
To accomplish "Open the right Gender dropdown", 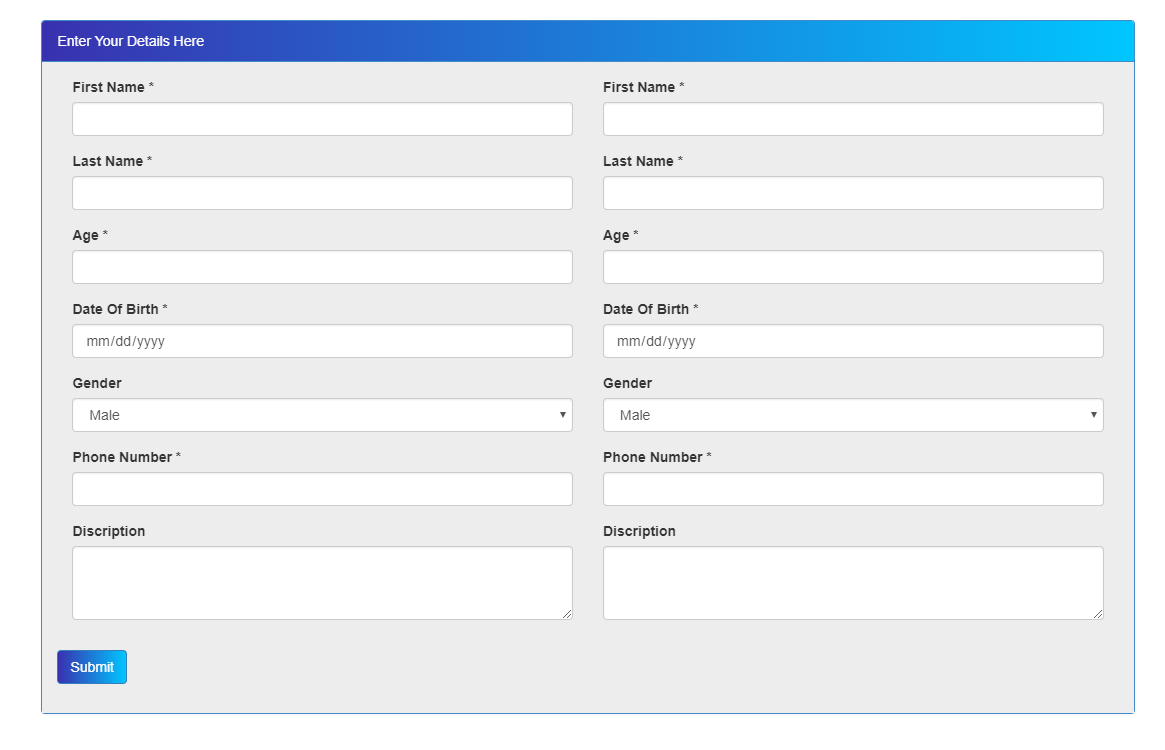I will [x=852, y=414].
